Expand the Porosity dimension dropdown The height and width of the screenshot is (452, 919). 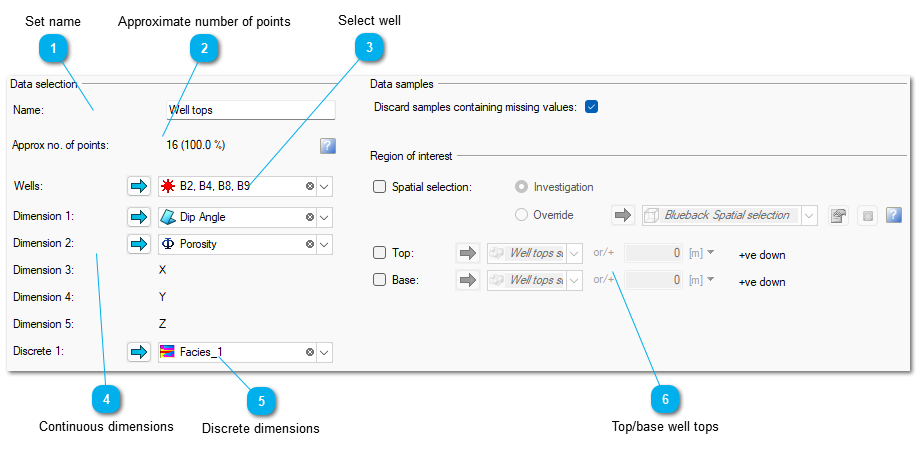(325, 244)
